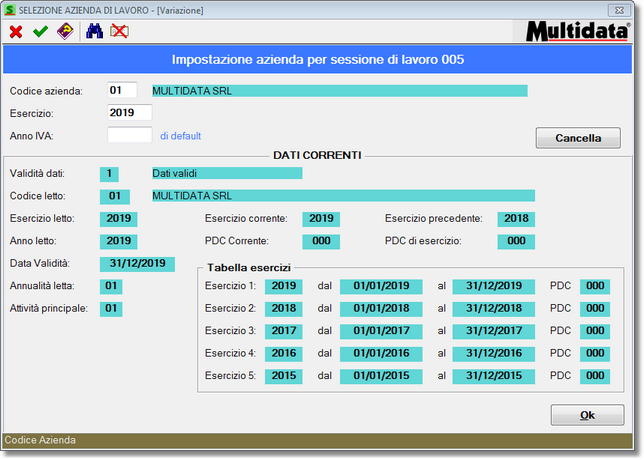Click the binoculars search icon

[x=94, y=31]
